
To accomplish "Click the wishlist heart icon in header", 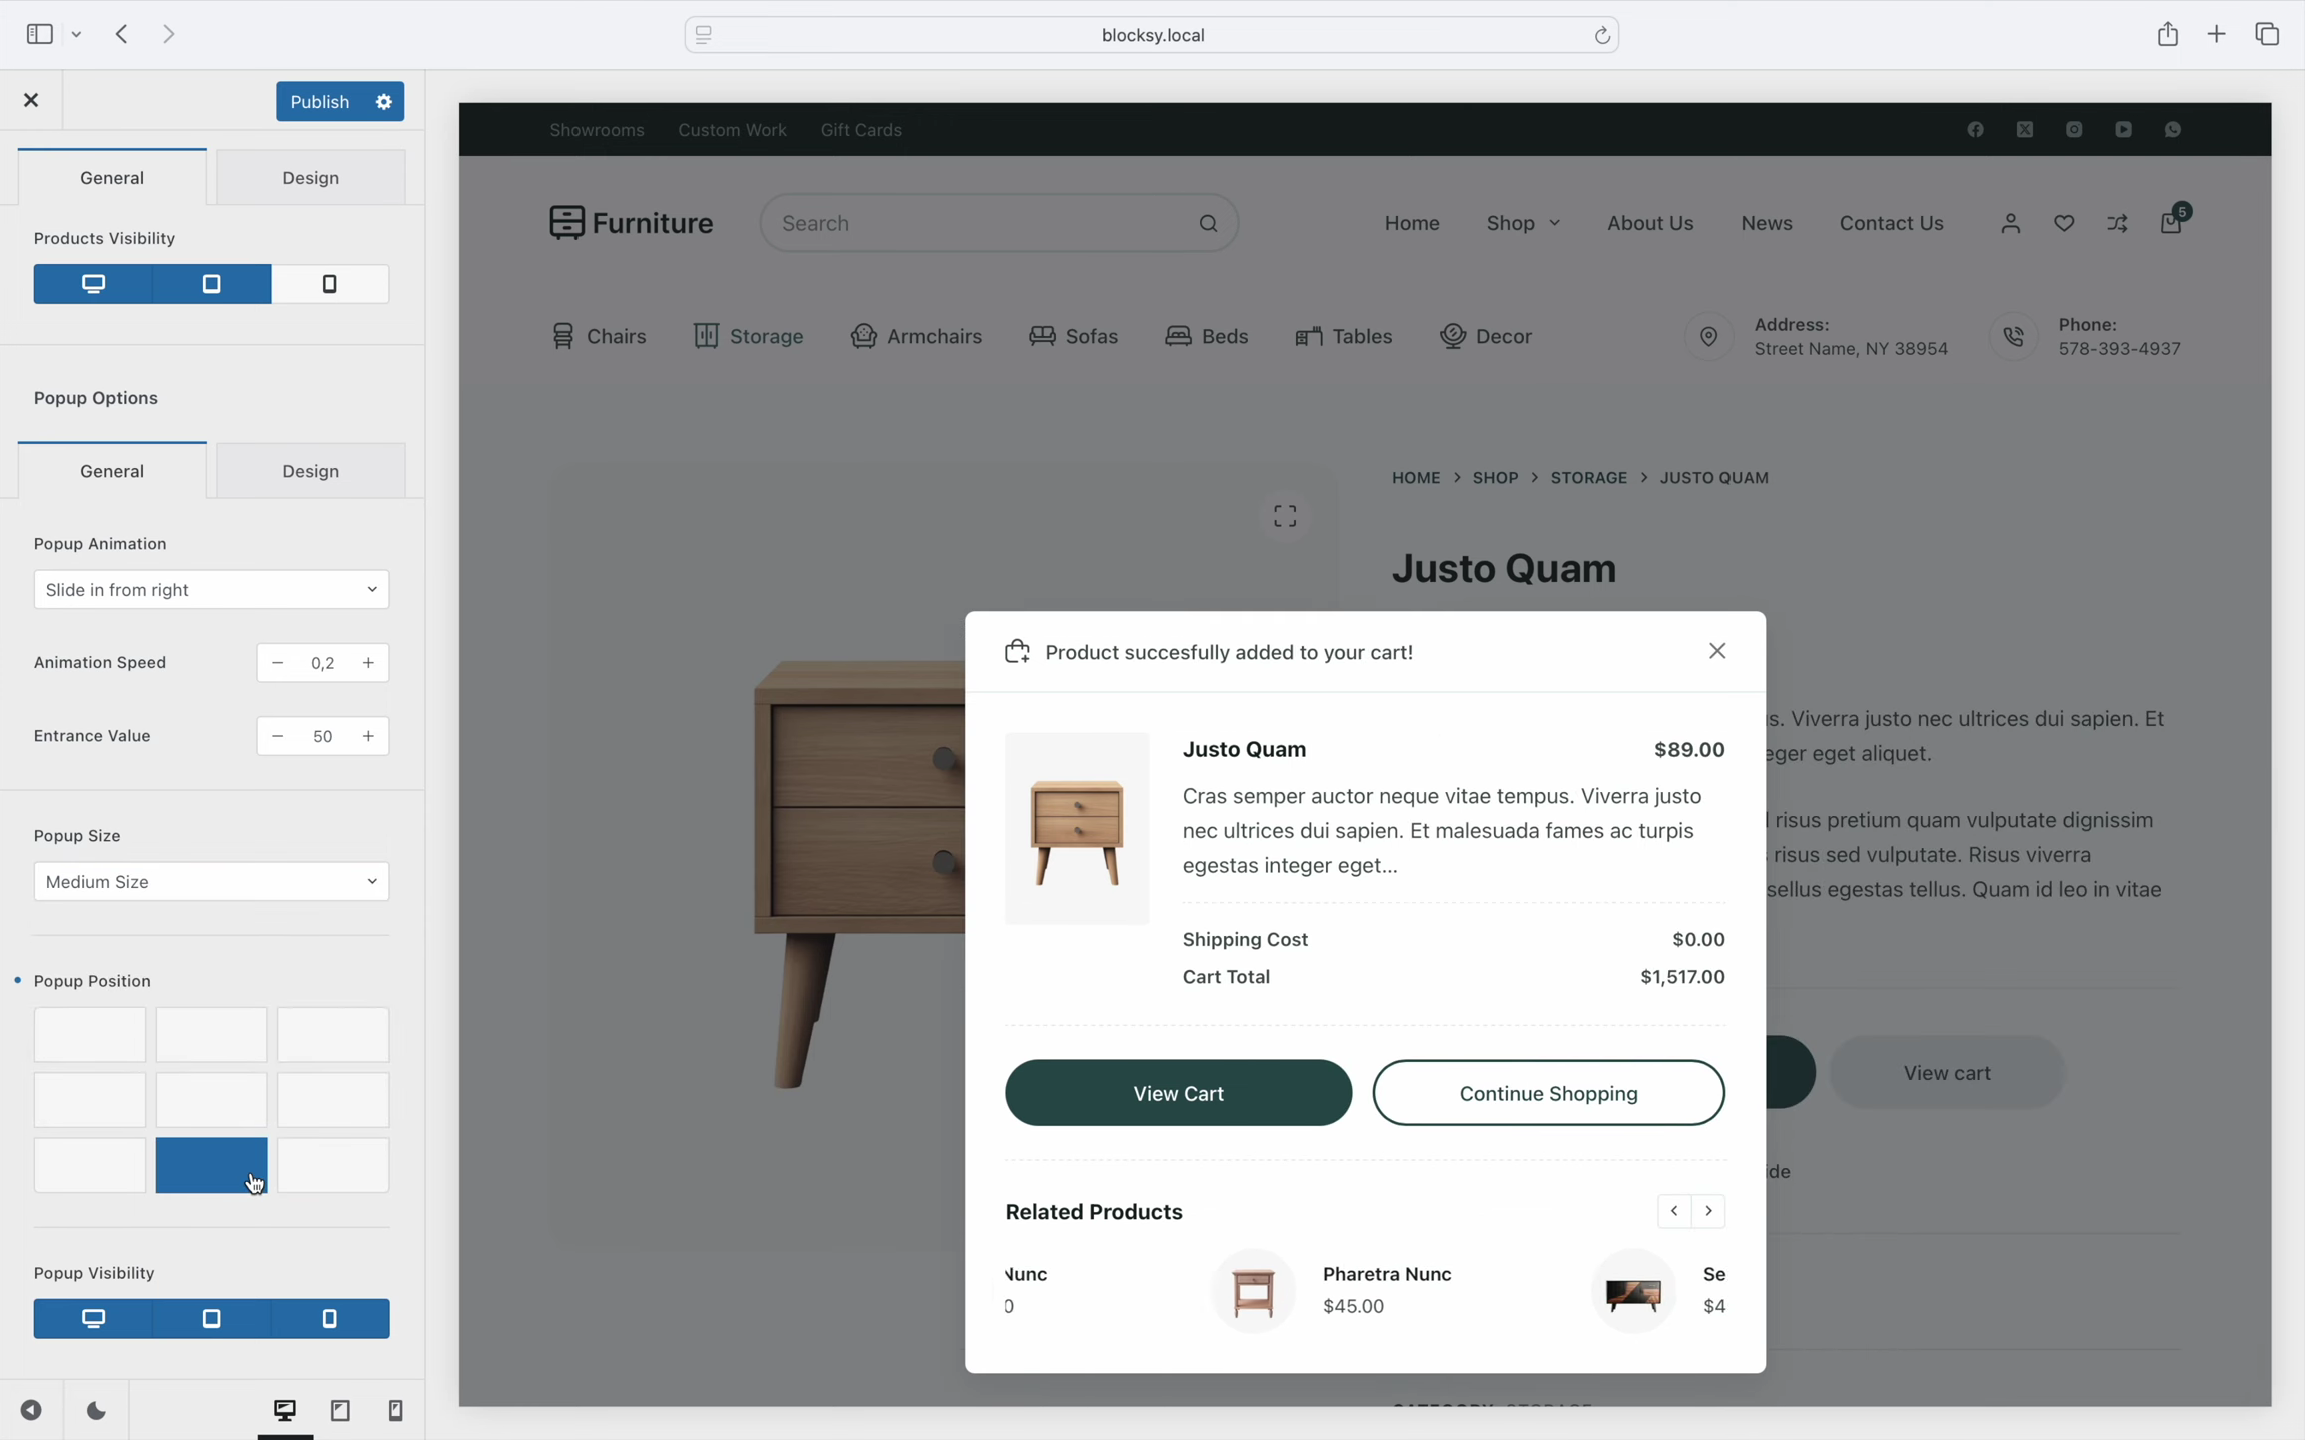I will (2064, 223).
